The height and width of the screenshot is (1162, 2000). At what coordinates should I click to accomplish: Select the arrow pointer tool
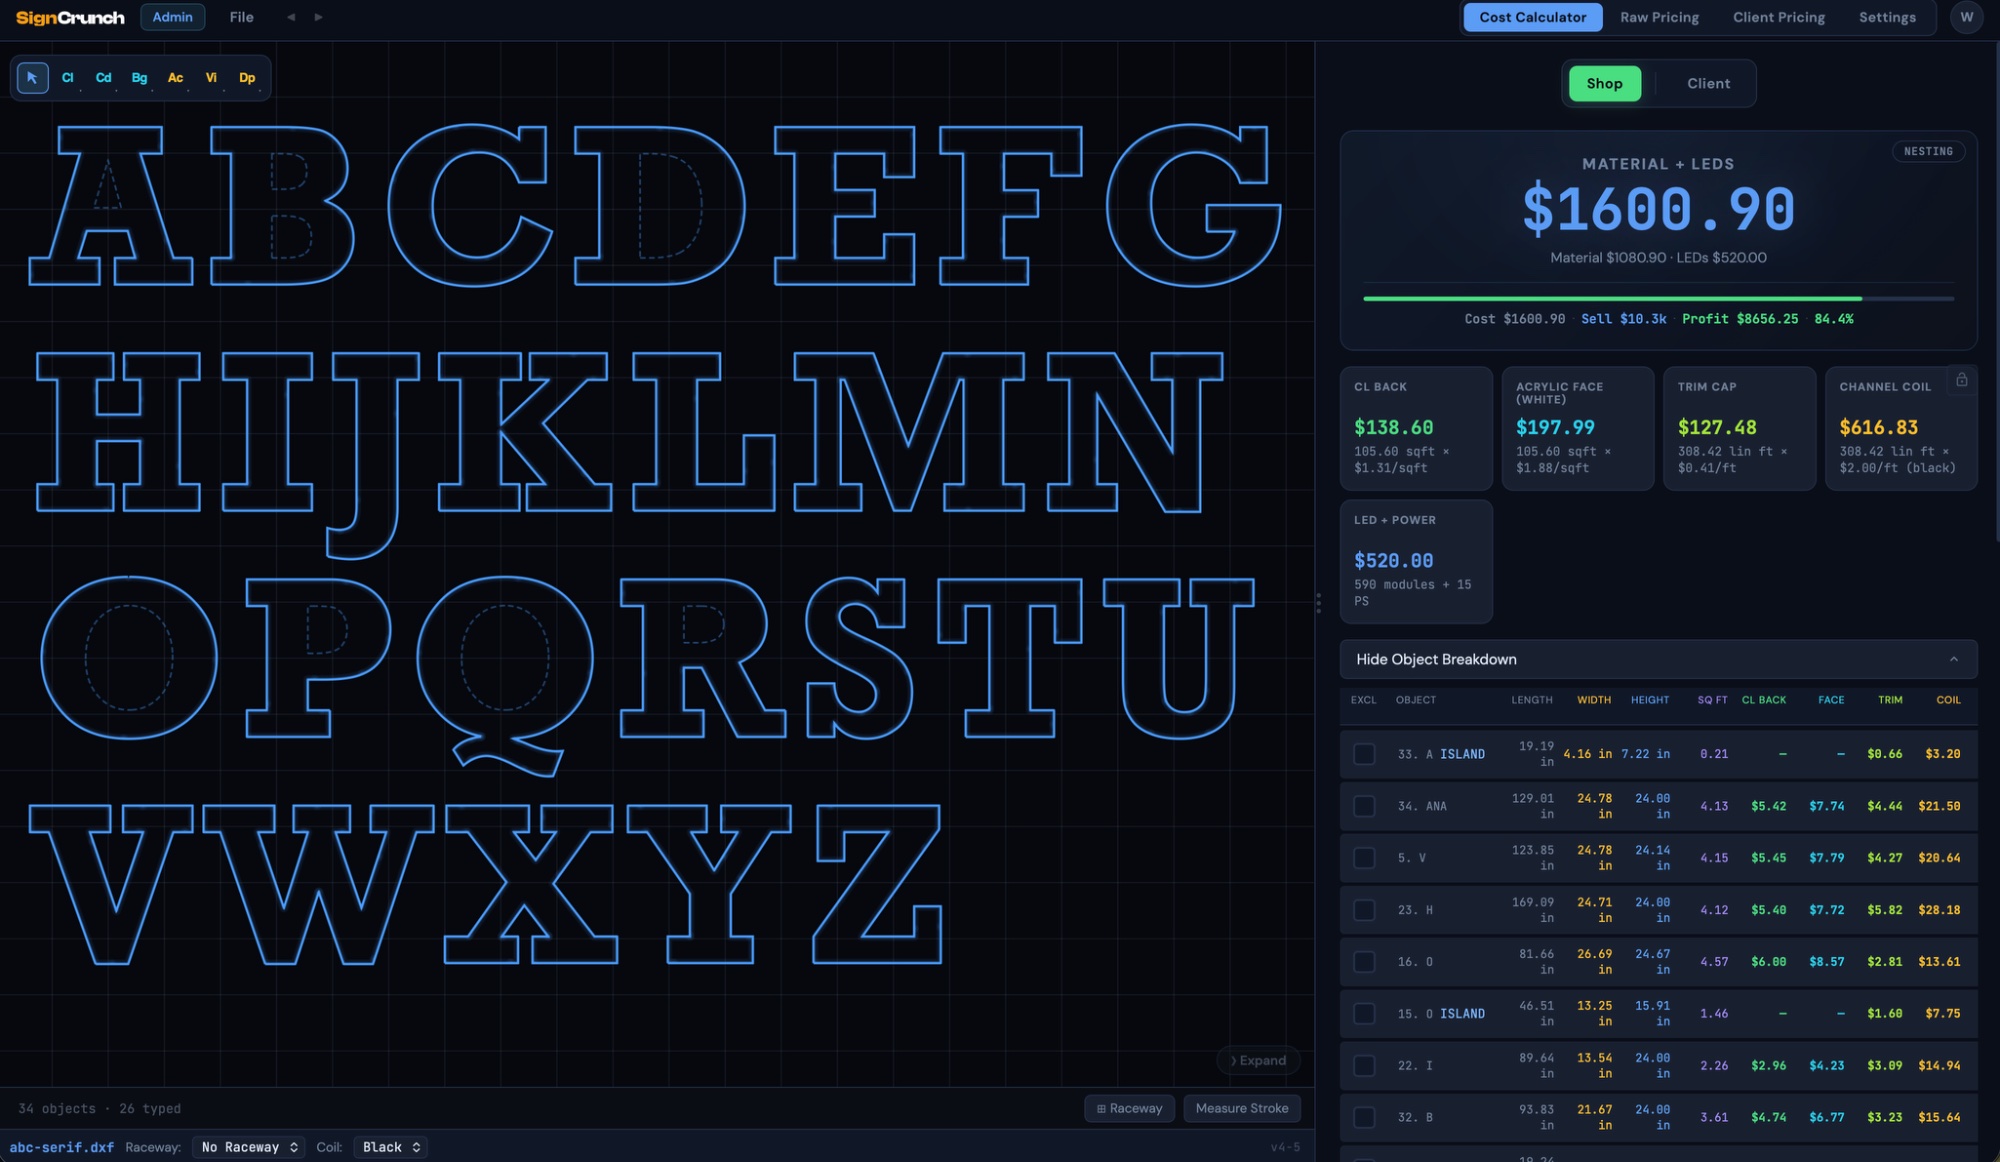[32, 77]
